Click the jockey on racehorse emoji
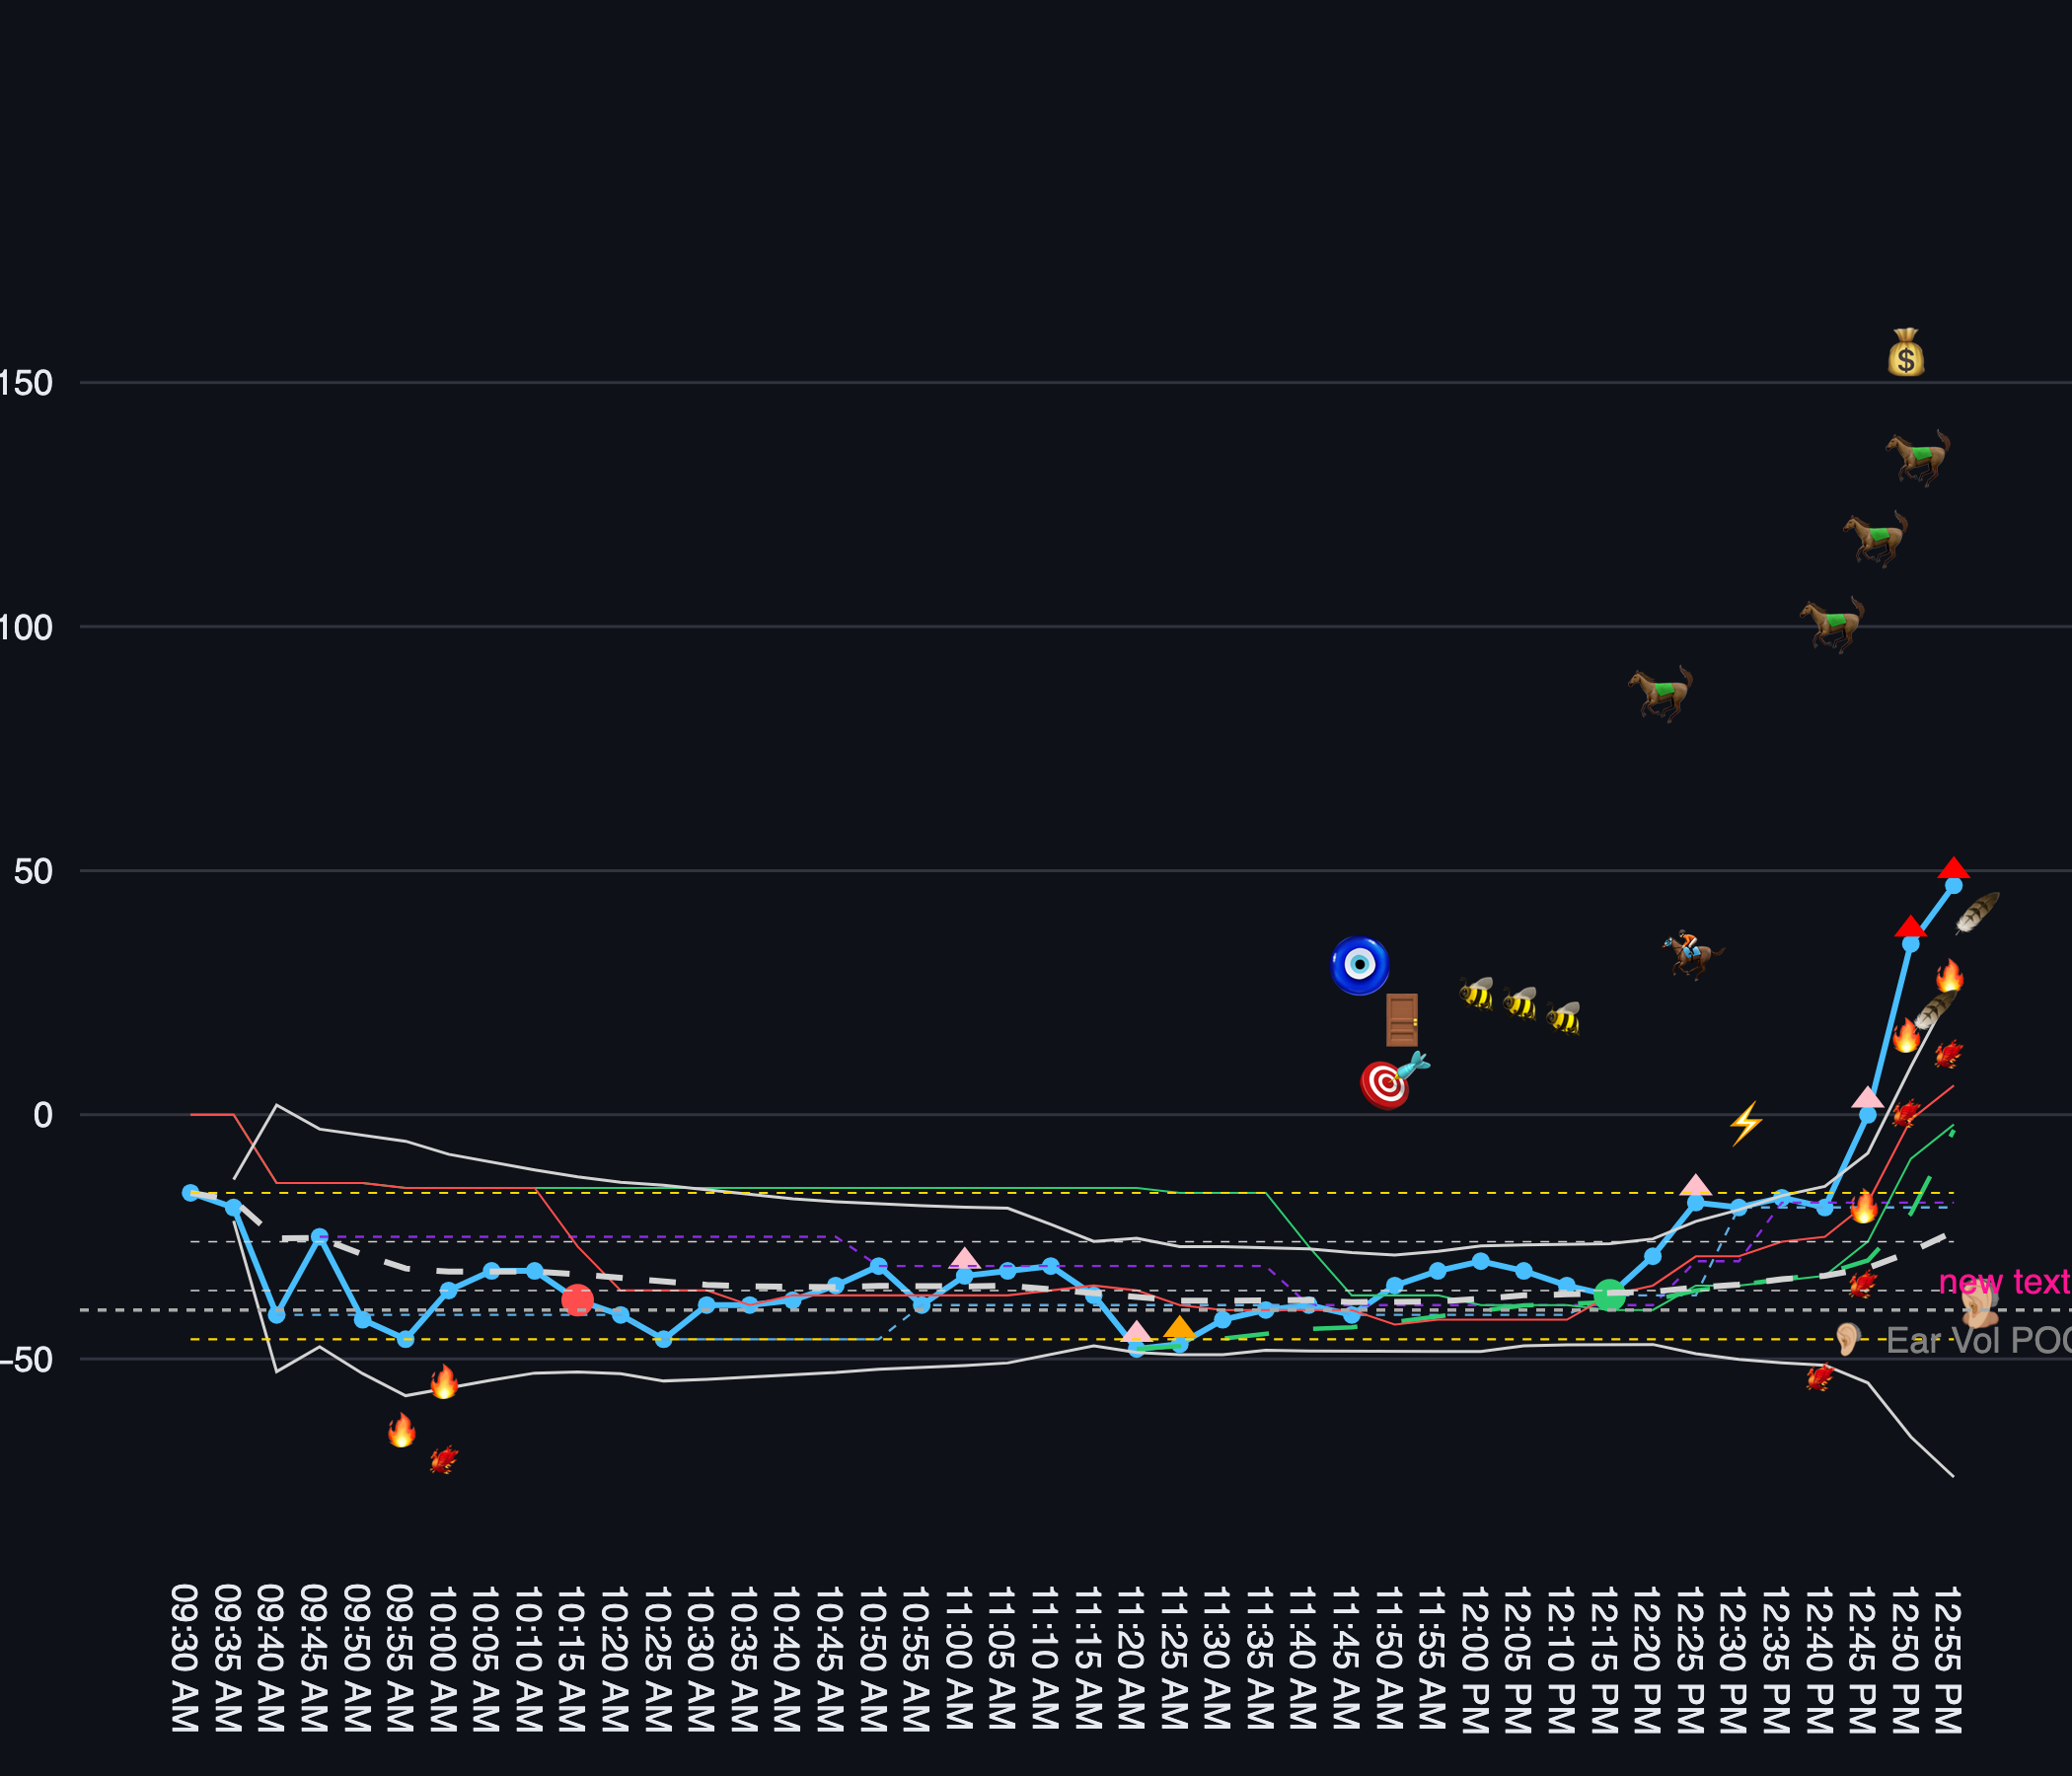Image resolution: width=2072 pixels, height=1776 pixels. coord(1691,953)
